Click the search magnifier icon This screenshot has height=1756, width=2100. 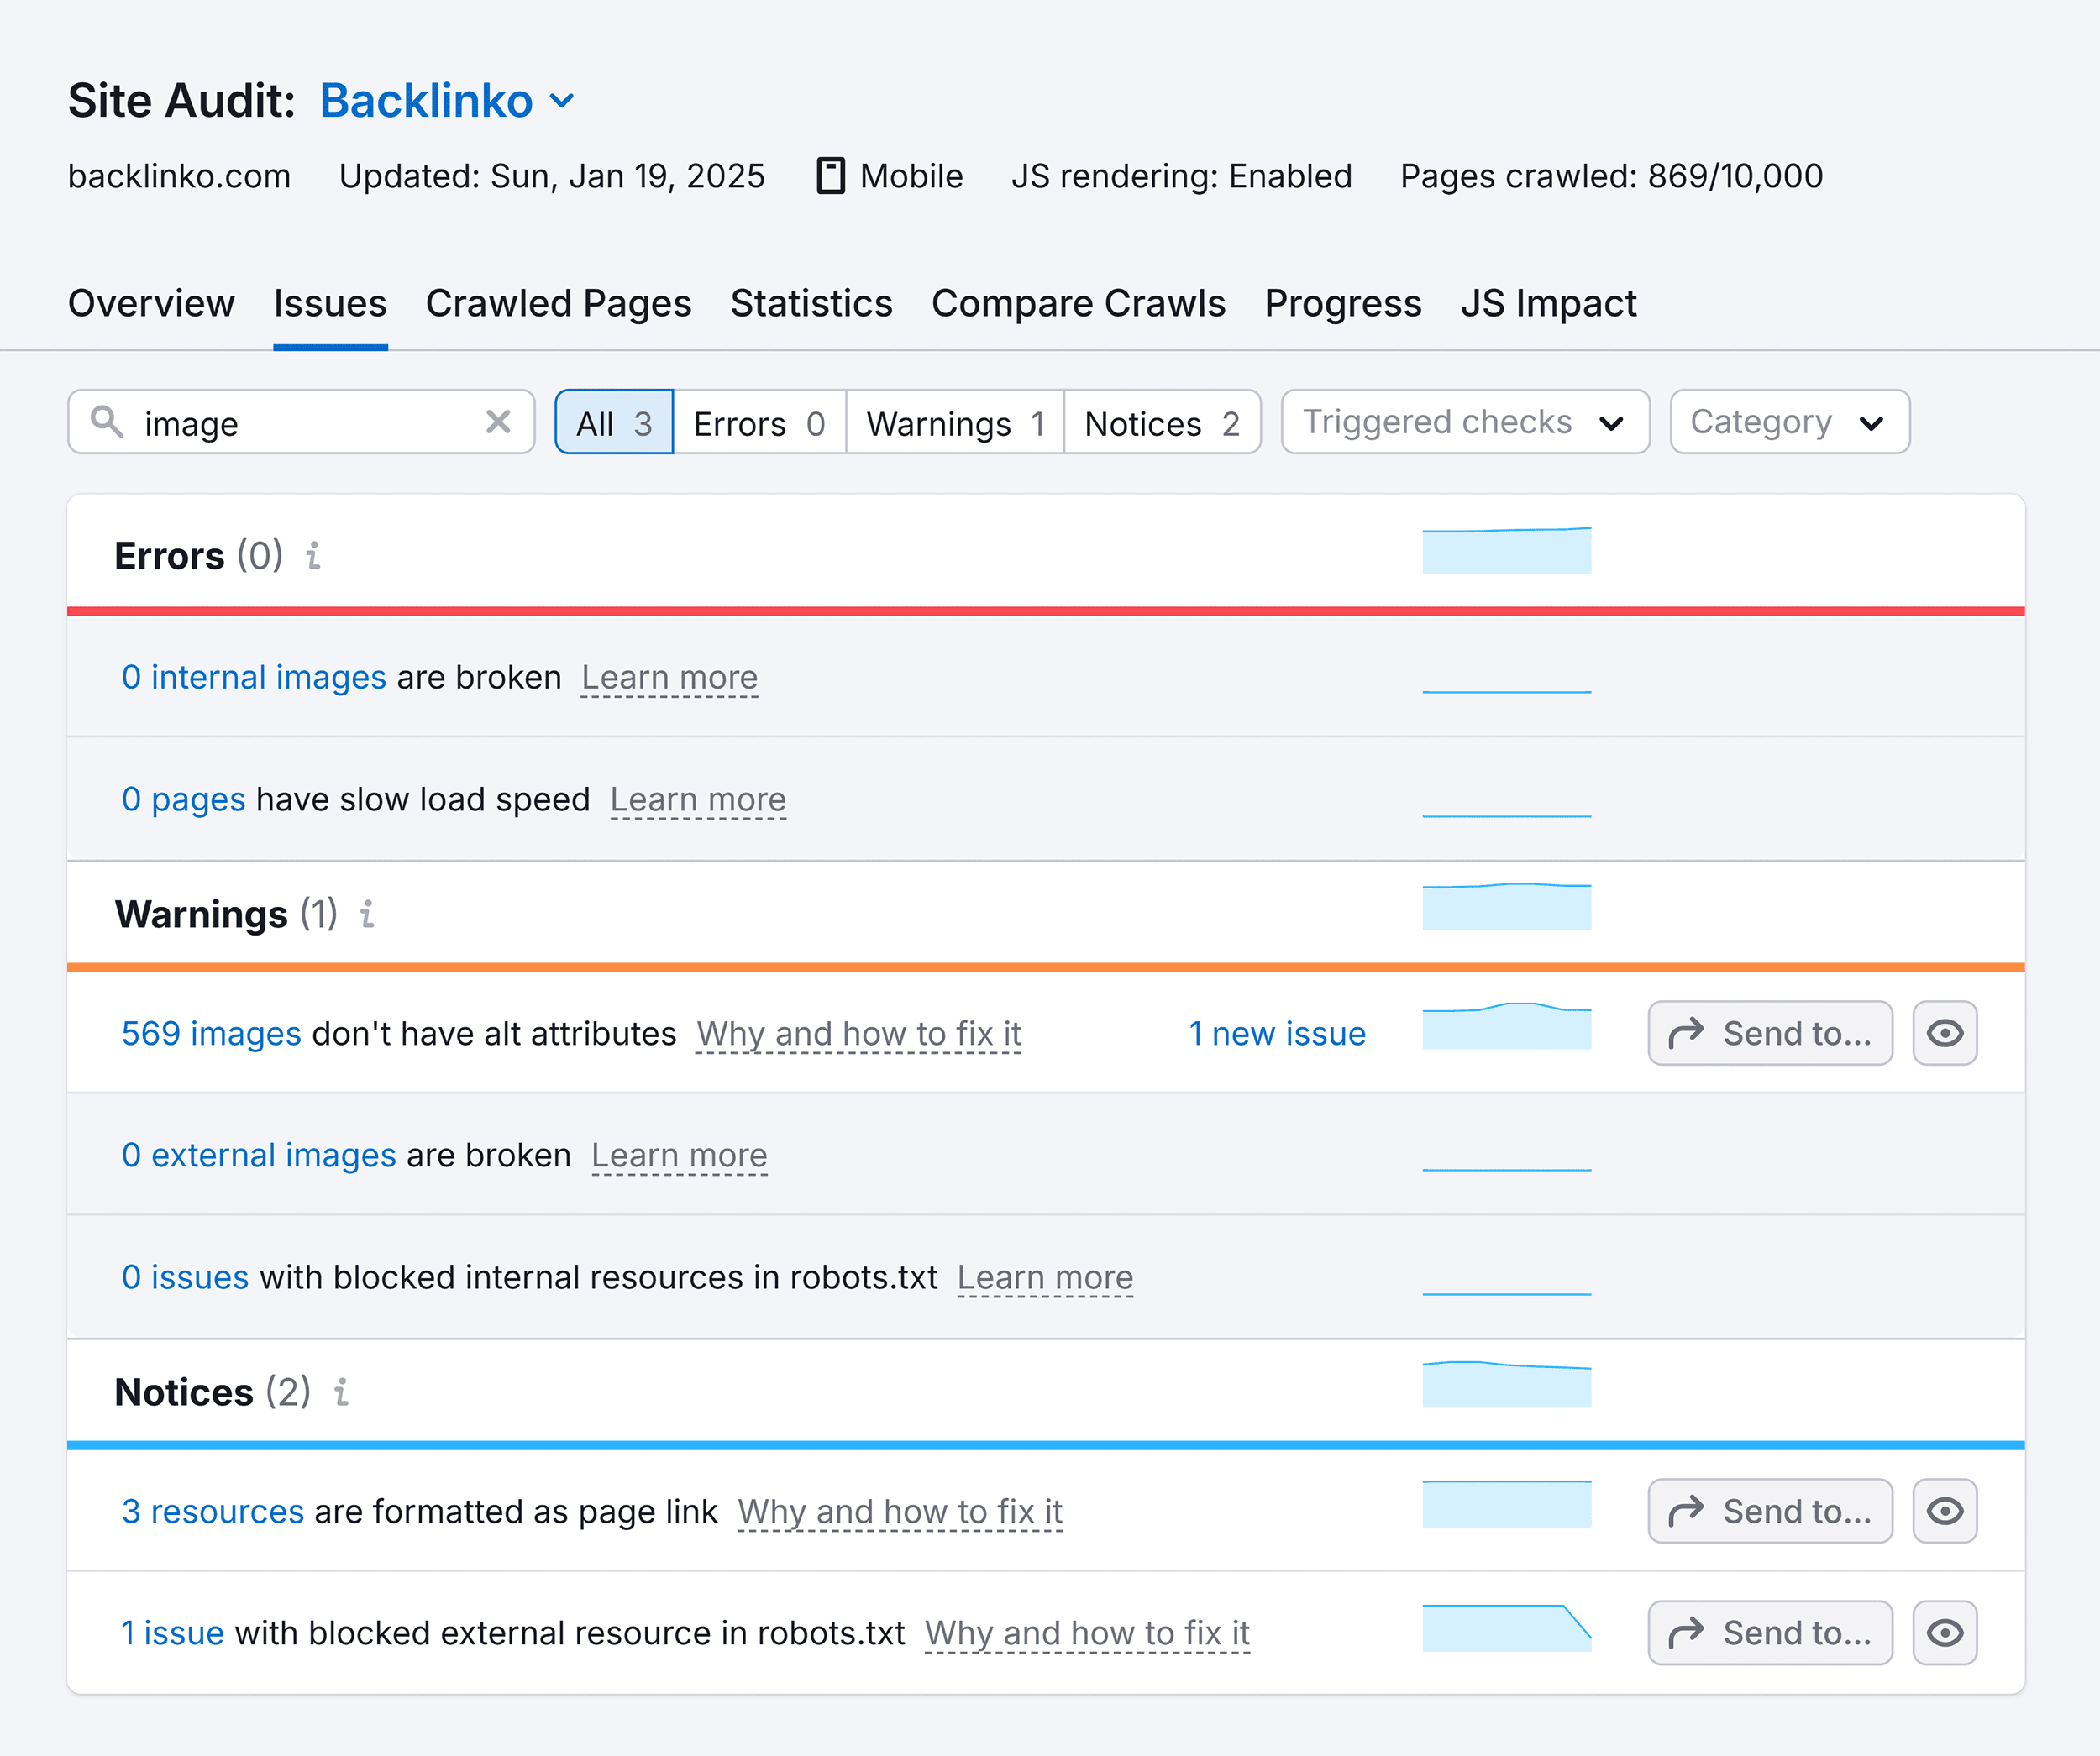(107, 422)
